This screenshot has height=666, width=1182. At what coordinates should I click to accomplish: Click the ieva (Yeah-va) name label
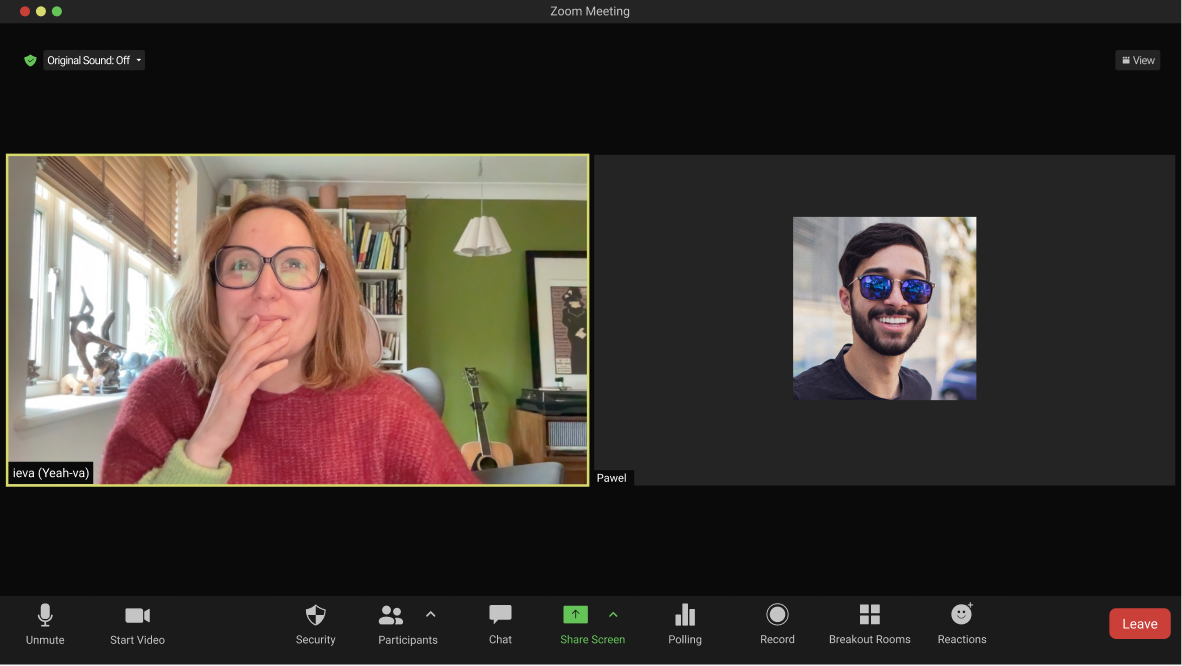51,473
